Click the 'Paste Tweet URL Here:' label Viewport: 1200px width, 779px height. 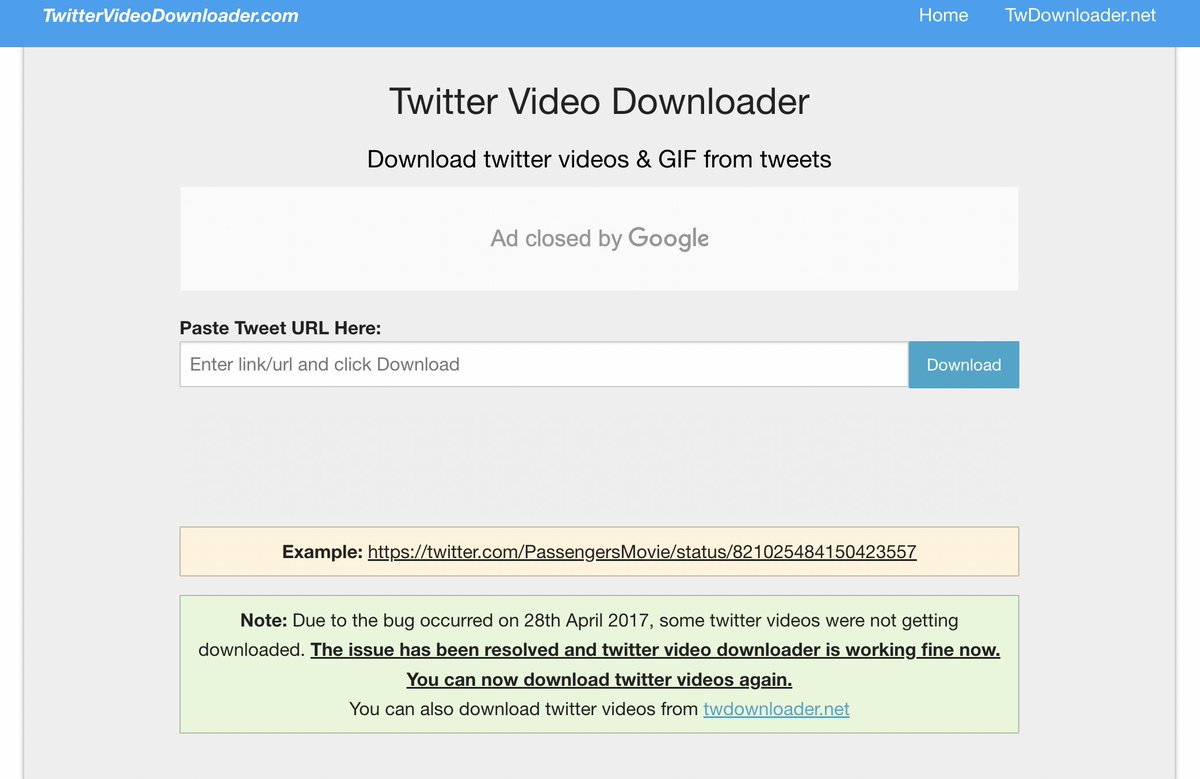point(280,328)
